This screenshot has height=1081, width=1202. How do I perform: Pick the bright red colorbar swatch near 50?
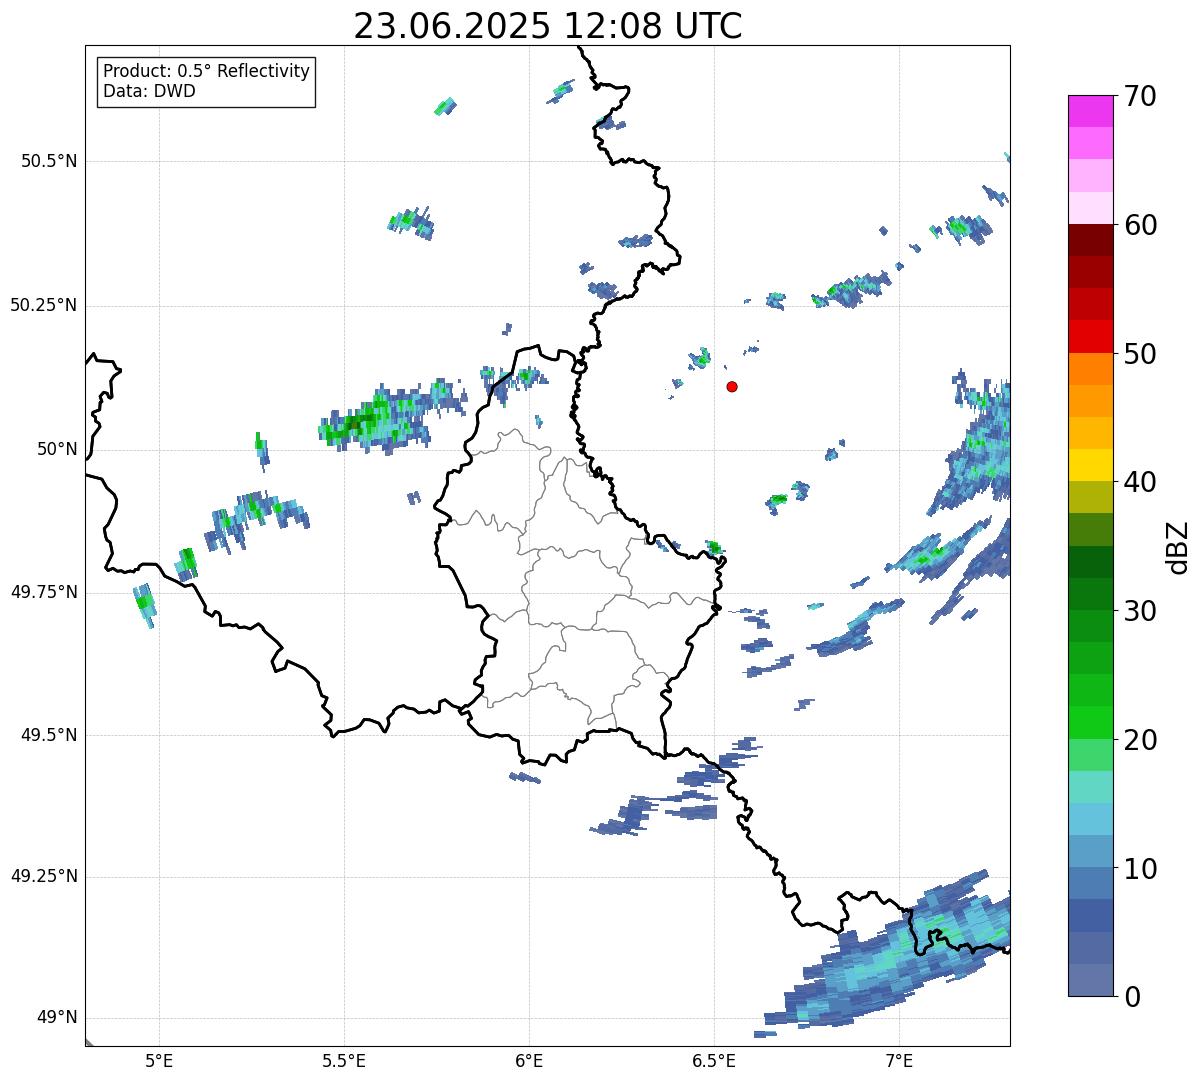[x=1090, y=336]
